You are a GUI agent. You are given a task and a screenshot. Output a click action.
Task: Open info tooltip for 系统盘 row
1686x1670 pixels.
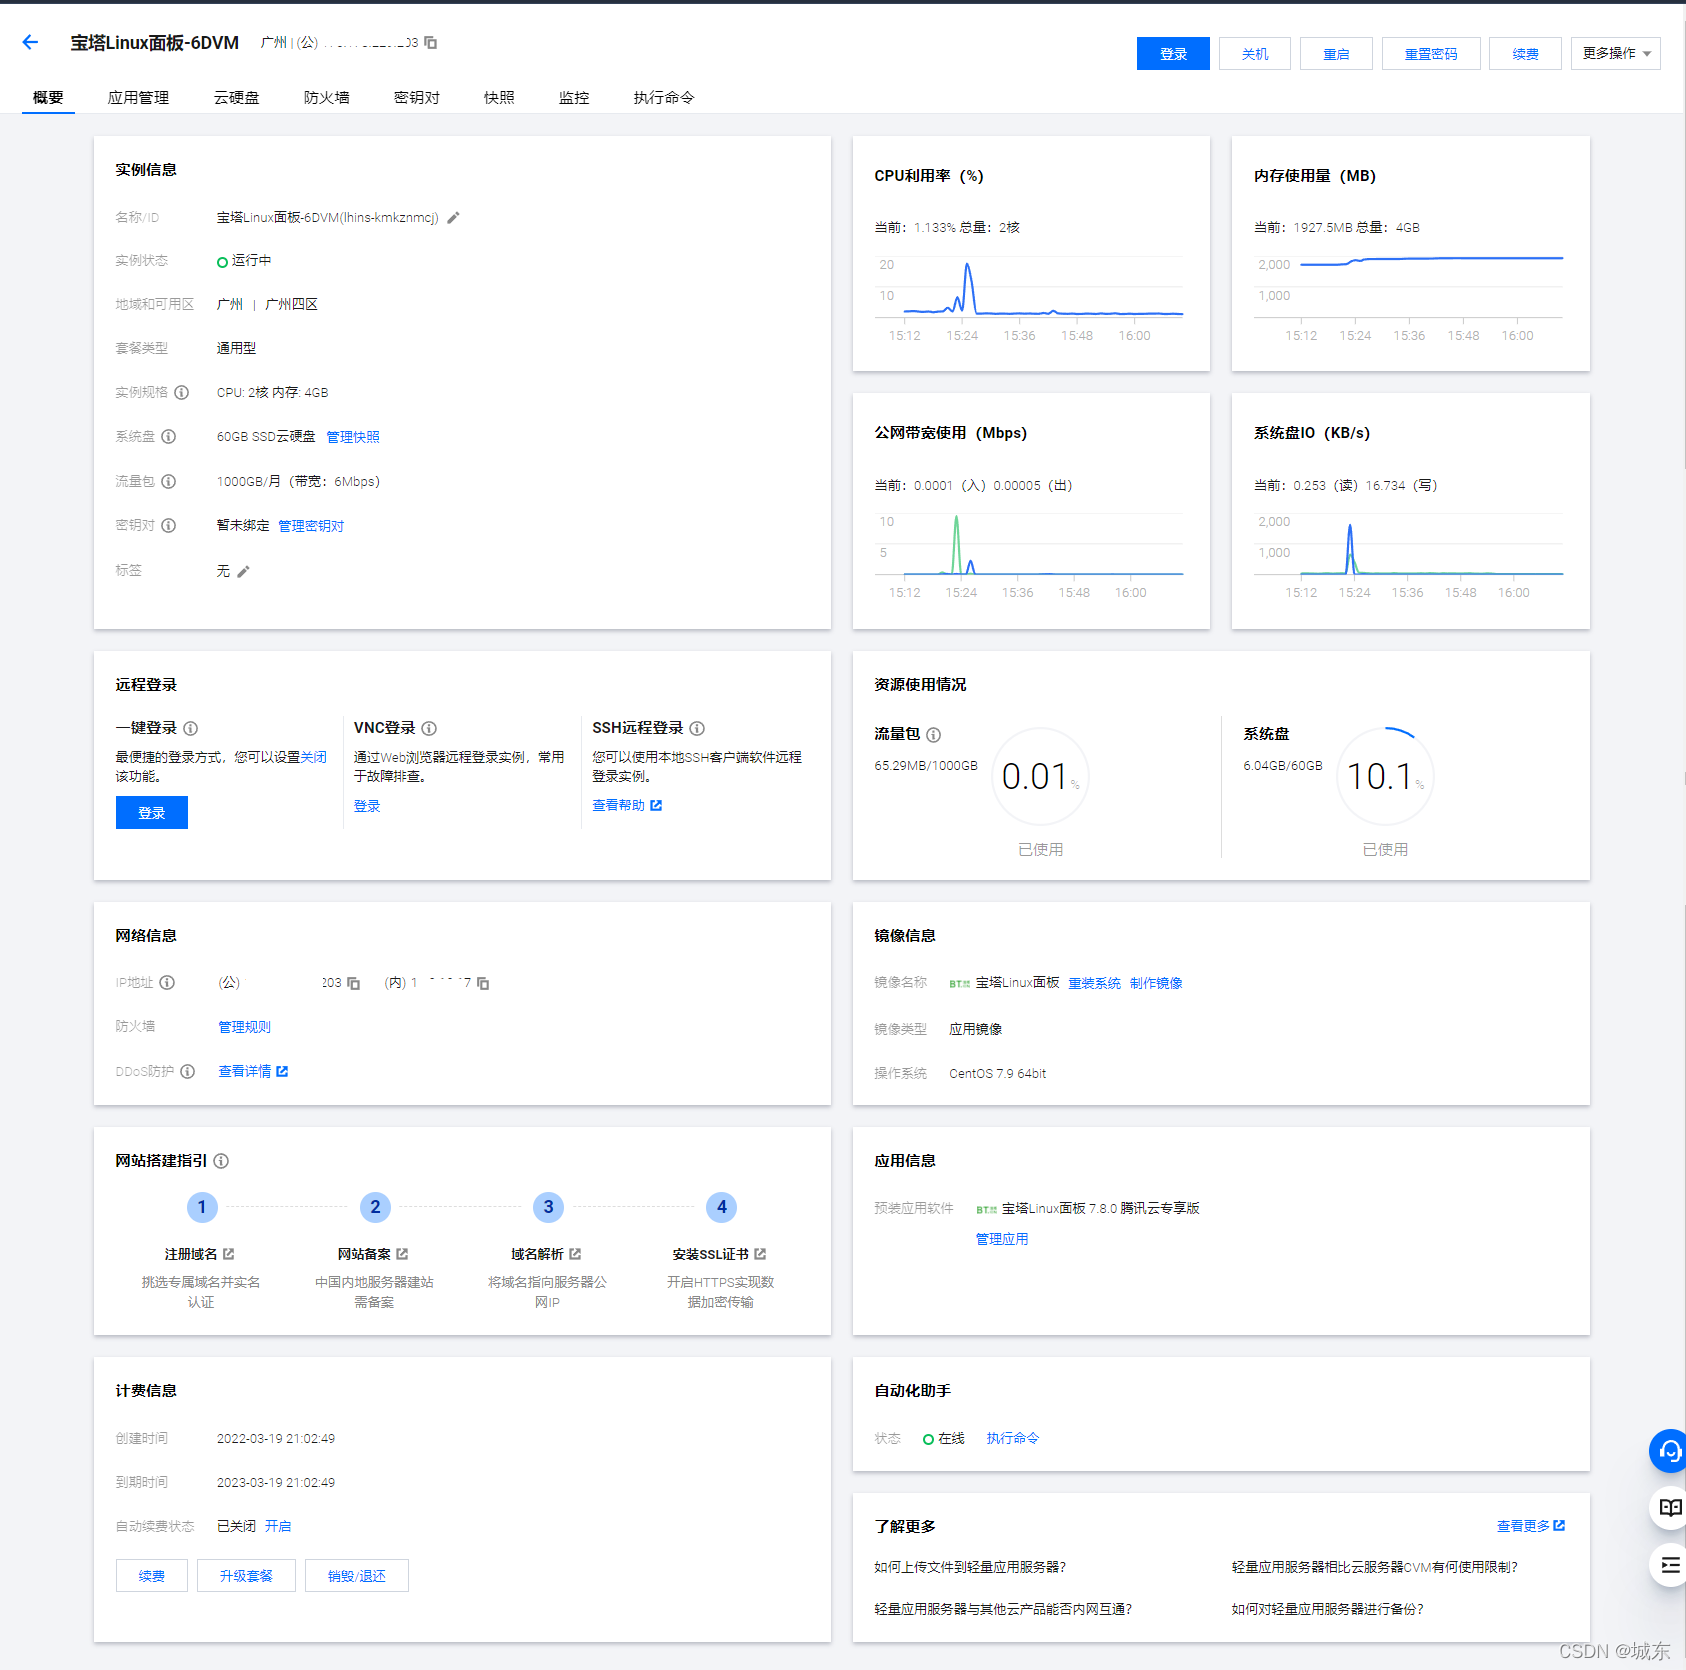168,436
